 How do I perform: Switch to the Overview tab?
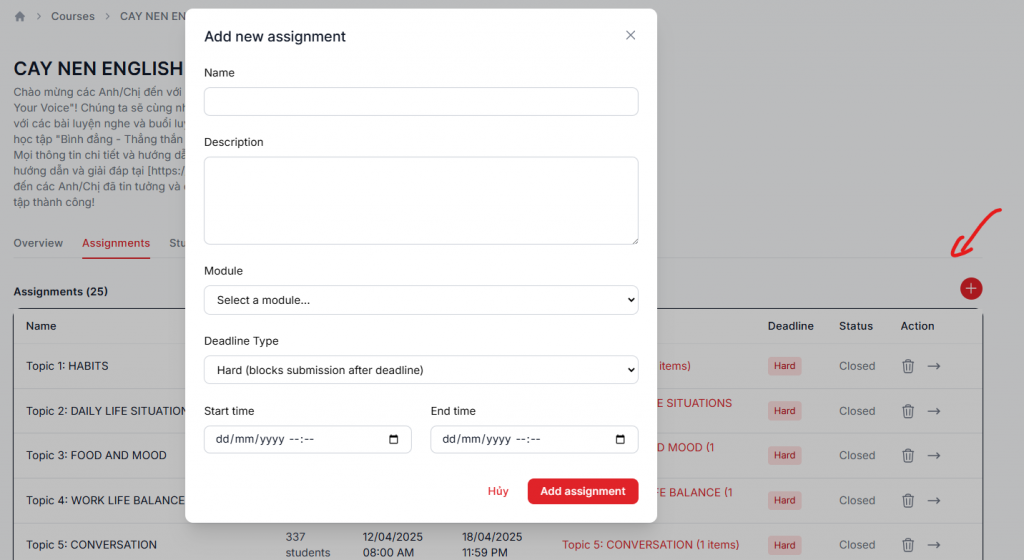coord(38,243)
